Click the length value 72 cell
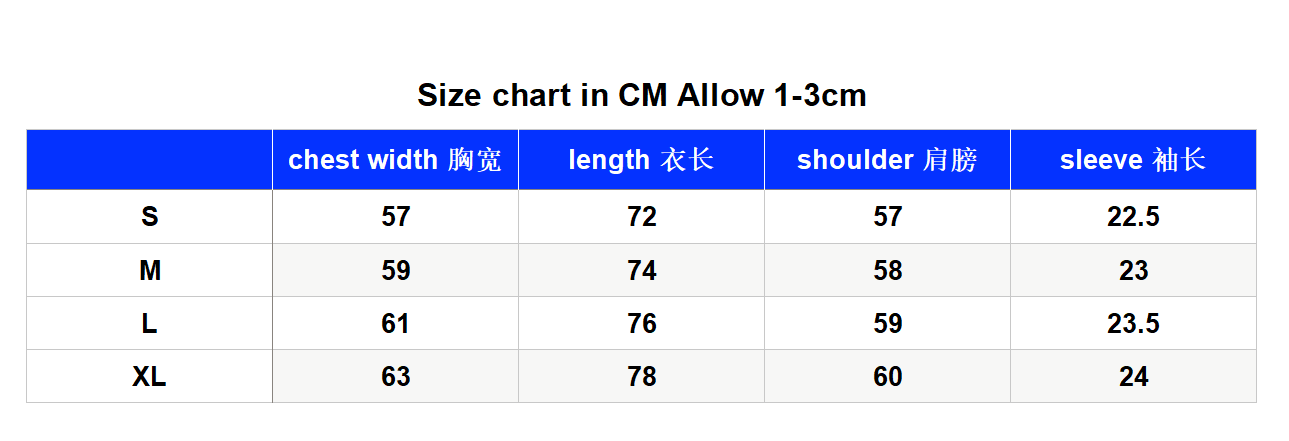1289x441 pixels. pyautogui.click(x=641, y=217)
